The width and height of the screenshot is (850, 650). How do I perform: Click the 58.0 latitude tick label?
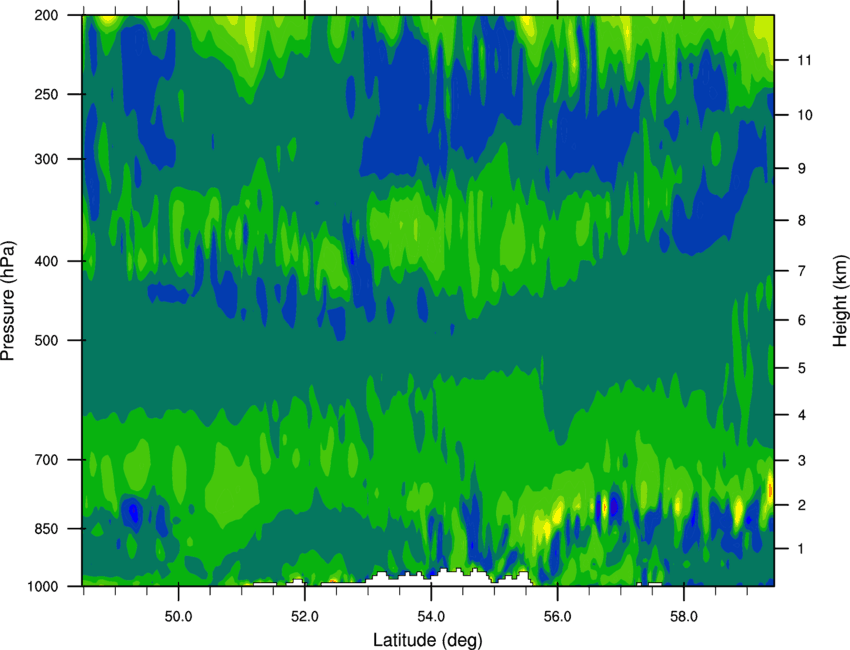[x=684, y=617]
